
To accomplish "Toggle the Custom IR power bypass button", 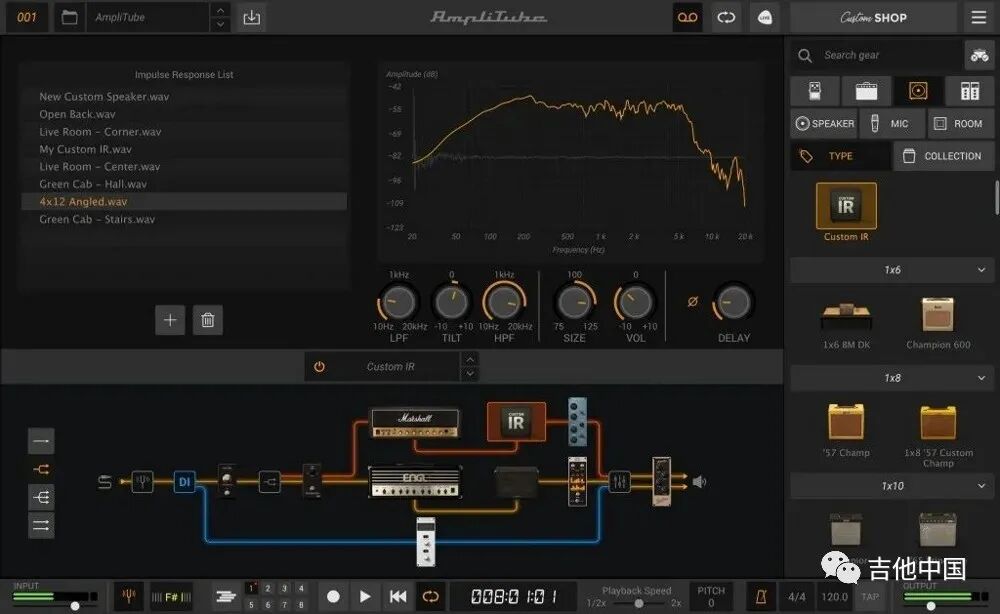I will tap(319, 367).
